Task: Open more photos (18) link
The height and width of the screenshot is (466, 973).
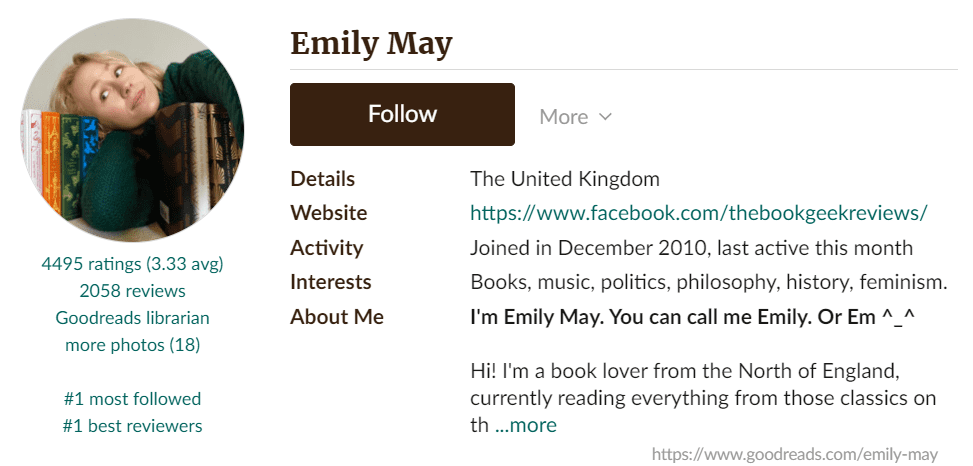Action: (132, 345)
